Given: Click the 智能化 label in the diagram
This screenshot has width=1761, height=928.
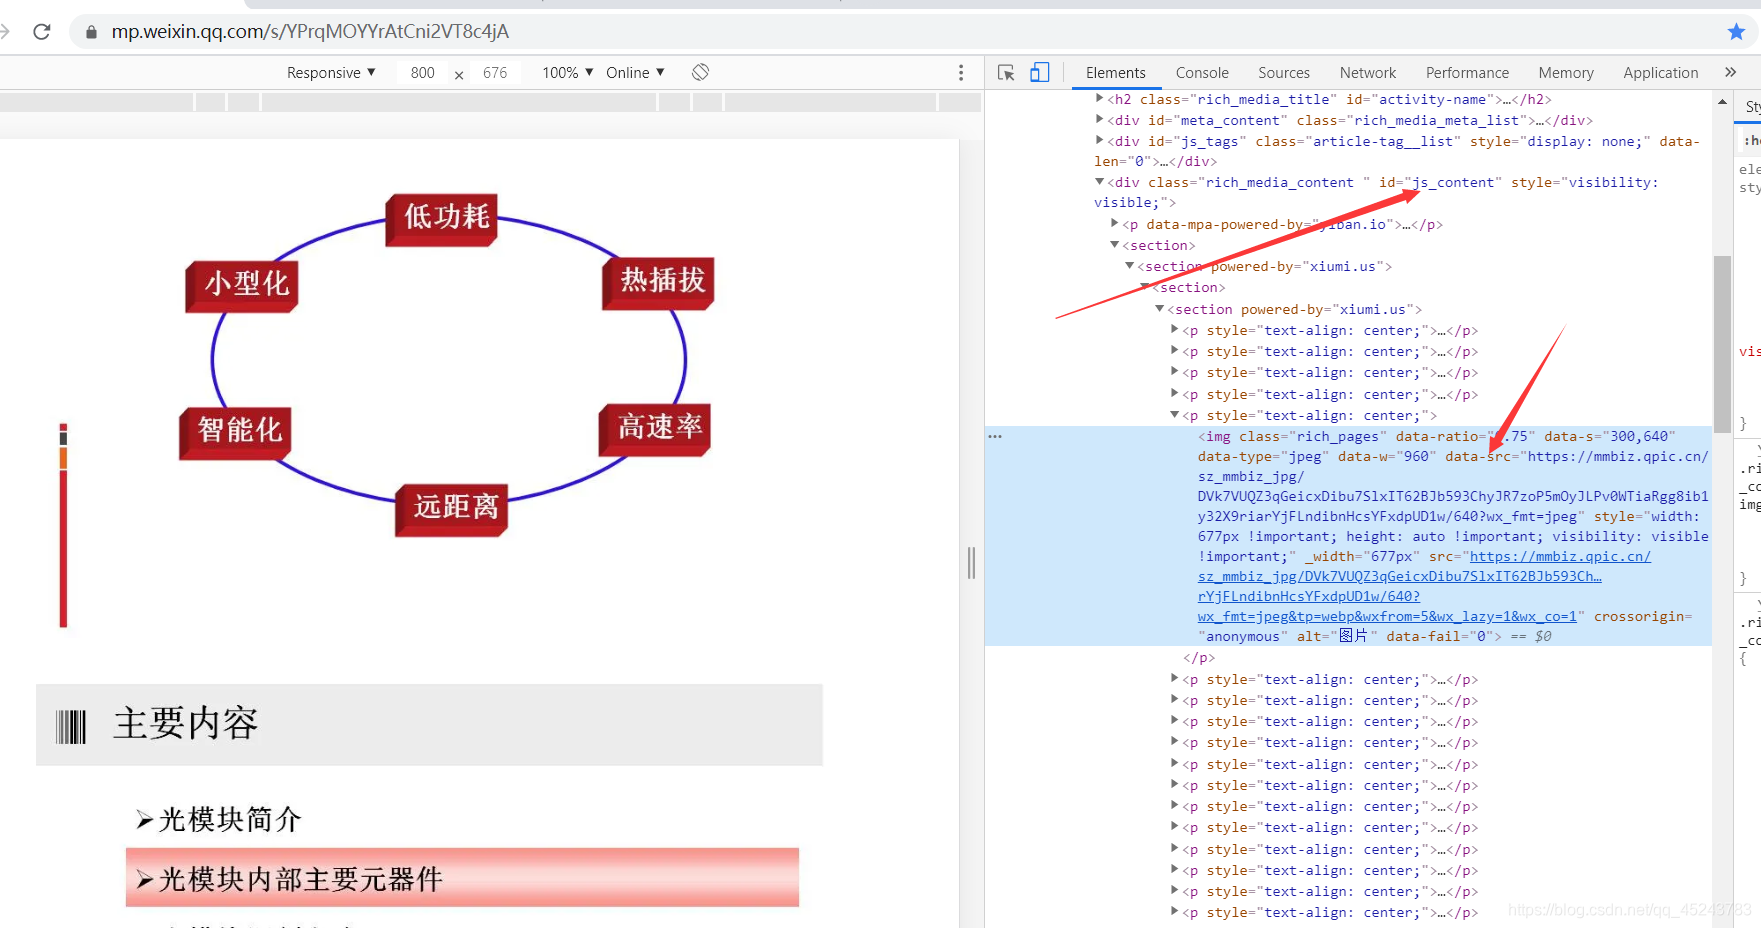Looking at the screenshot, I should (x=239, y=431).
